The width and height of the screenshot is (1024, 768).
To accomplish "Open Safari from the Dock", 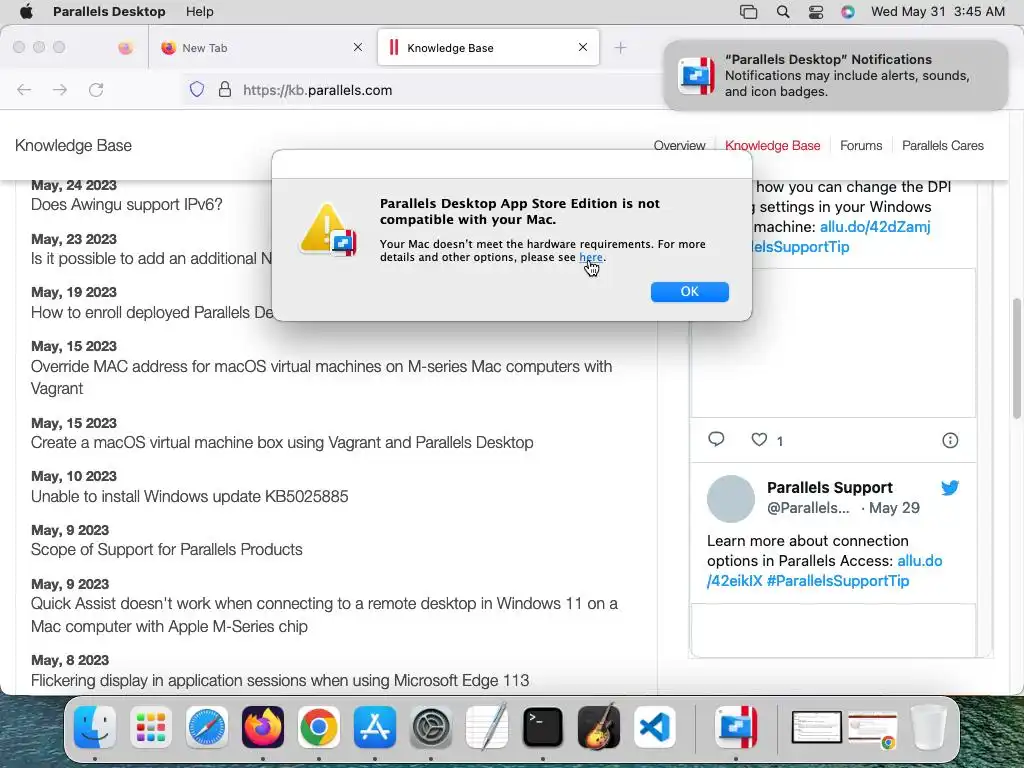I will click(x=207, y=727).
